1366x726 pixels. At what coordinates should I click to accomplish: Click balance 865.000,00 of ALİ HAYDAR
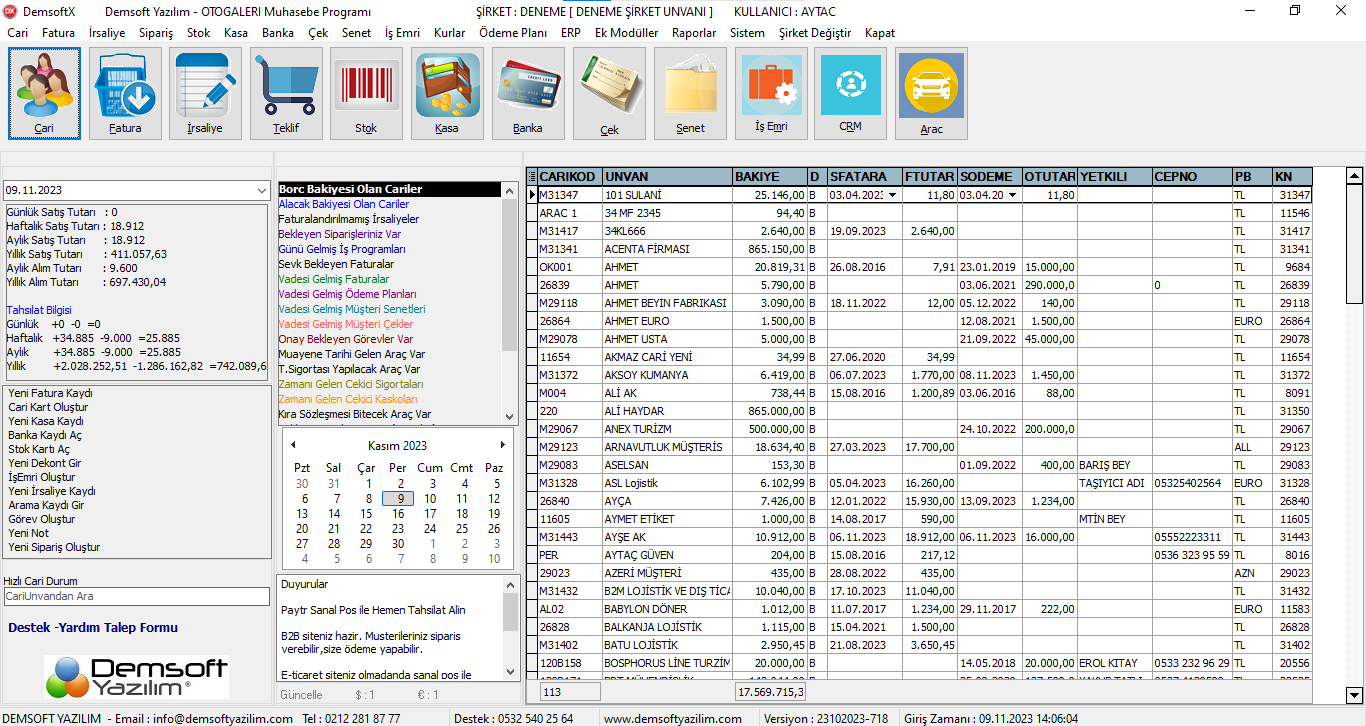pos(769,411)
